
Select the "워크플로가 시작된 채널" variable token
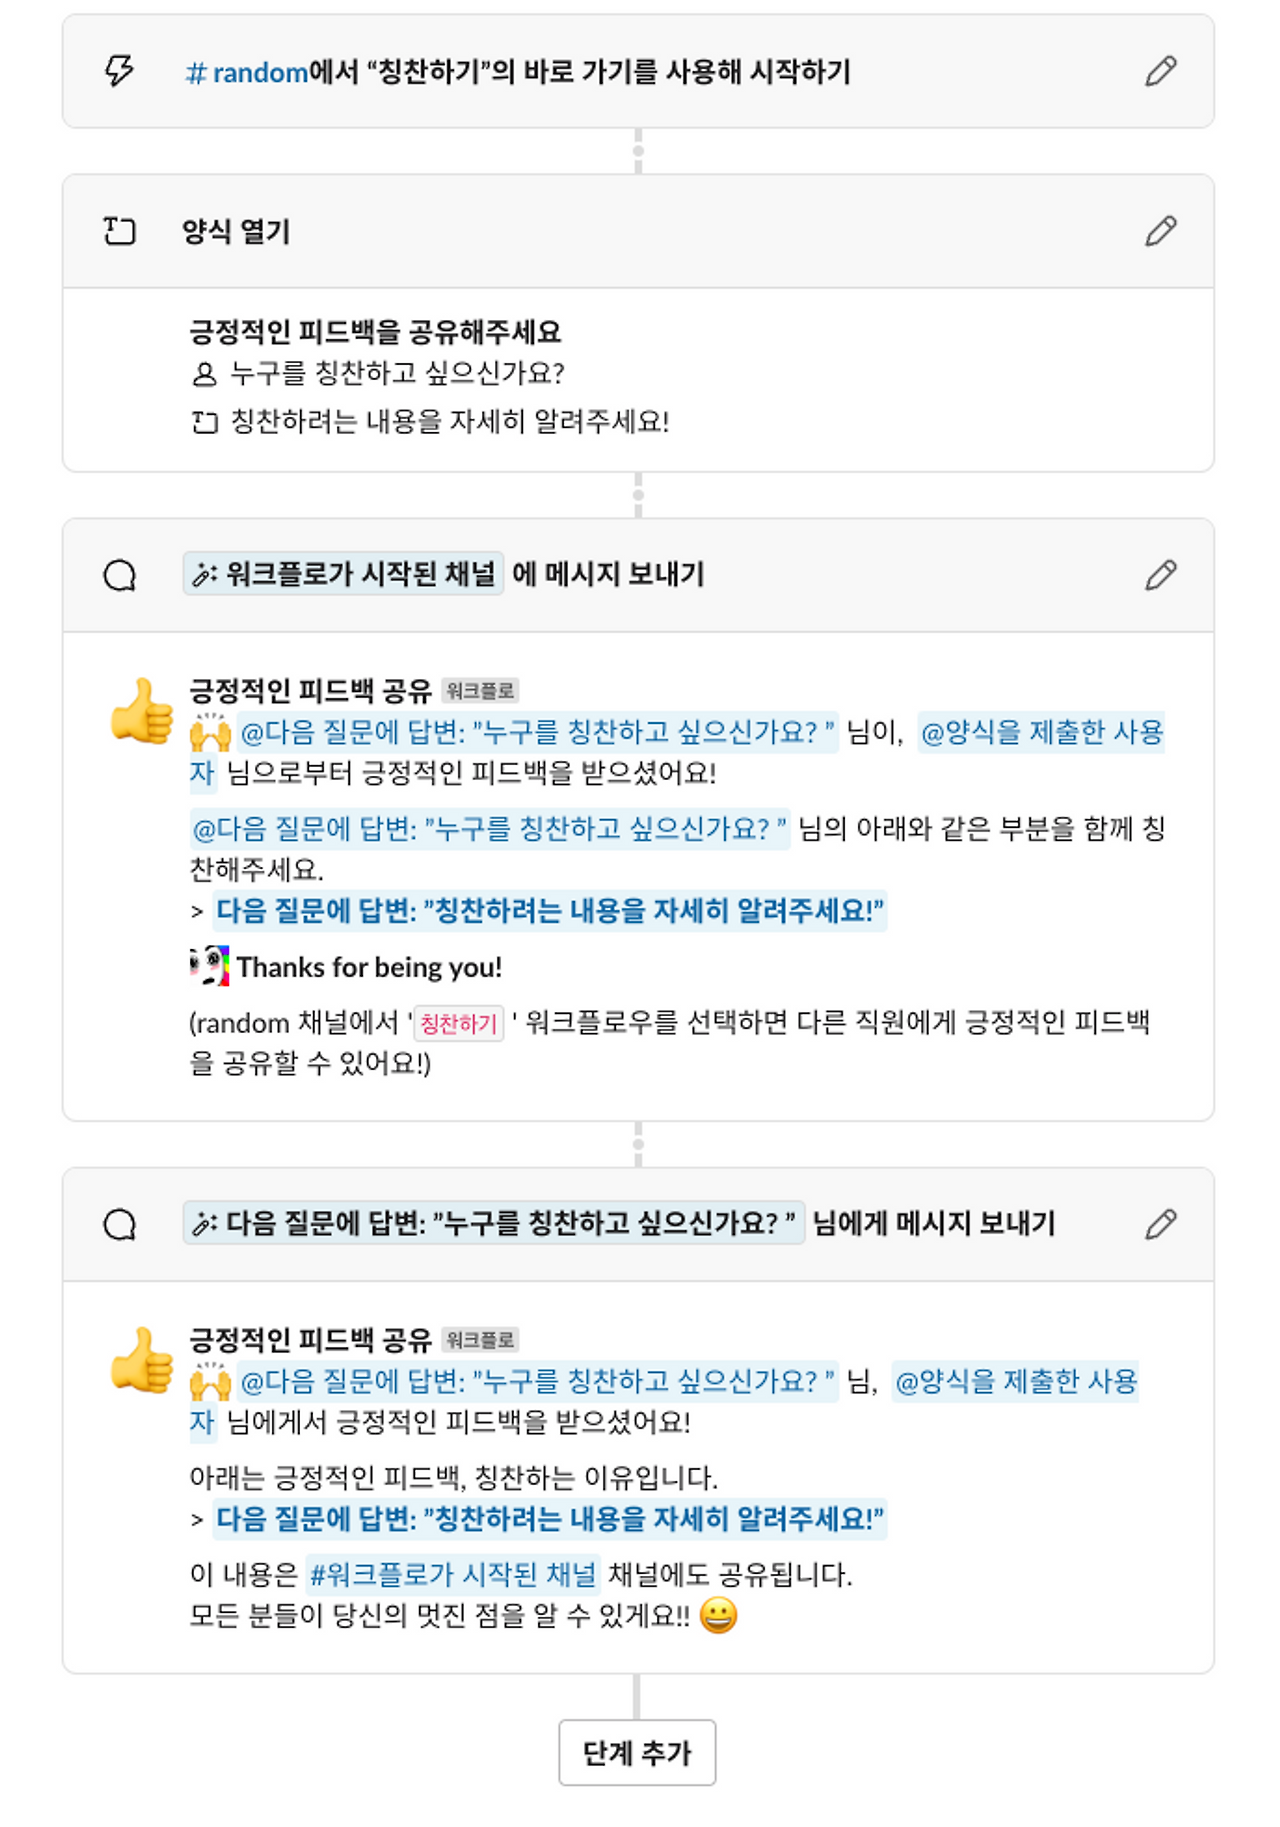pyautogui.click(x=345, y=573)
